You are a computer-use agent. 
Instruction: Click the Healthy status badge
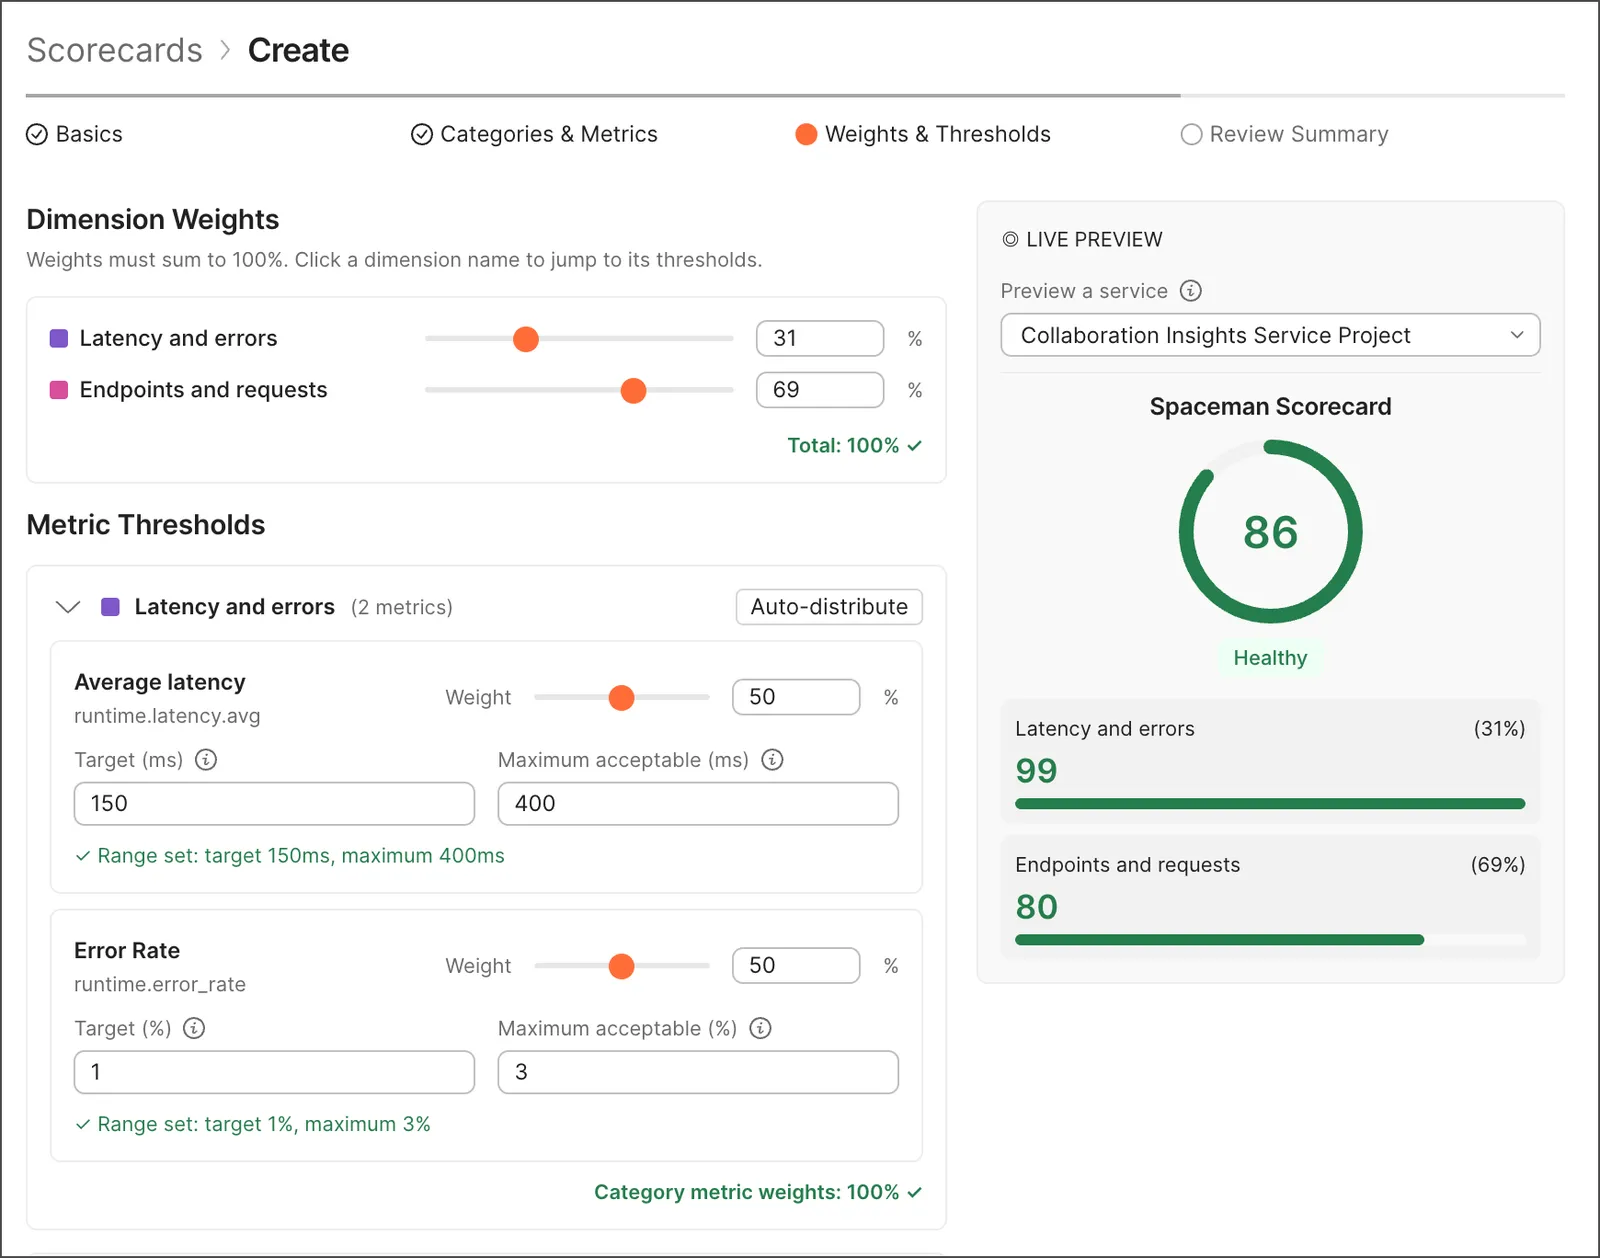(1270, 657)
